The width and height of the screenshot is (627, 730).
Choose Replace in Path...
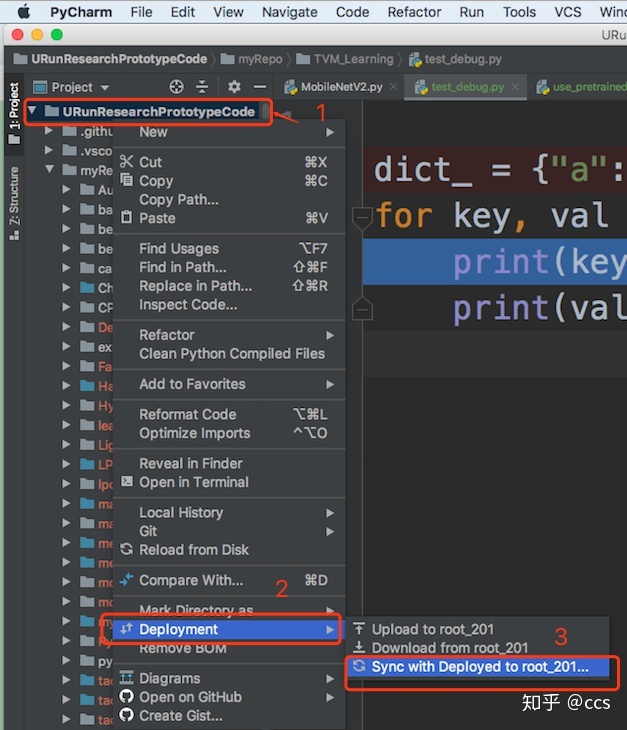229,286
